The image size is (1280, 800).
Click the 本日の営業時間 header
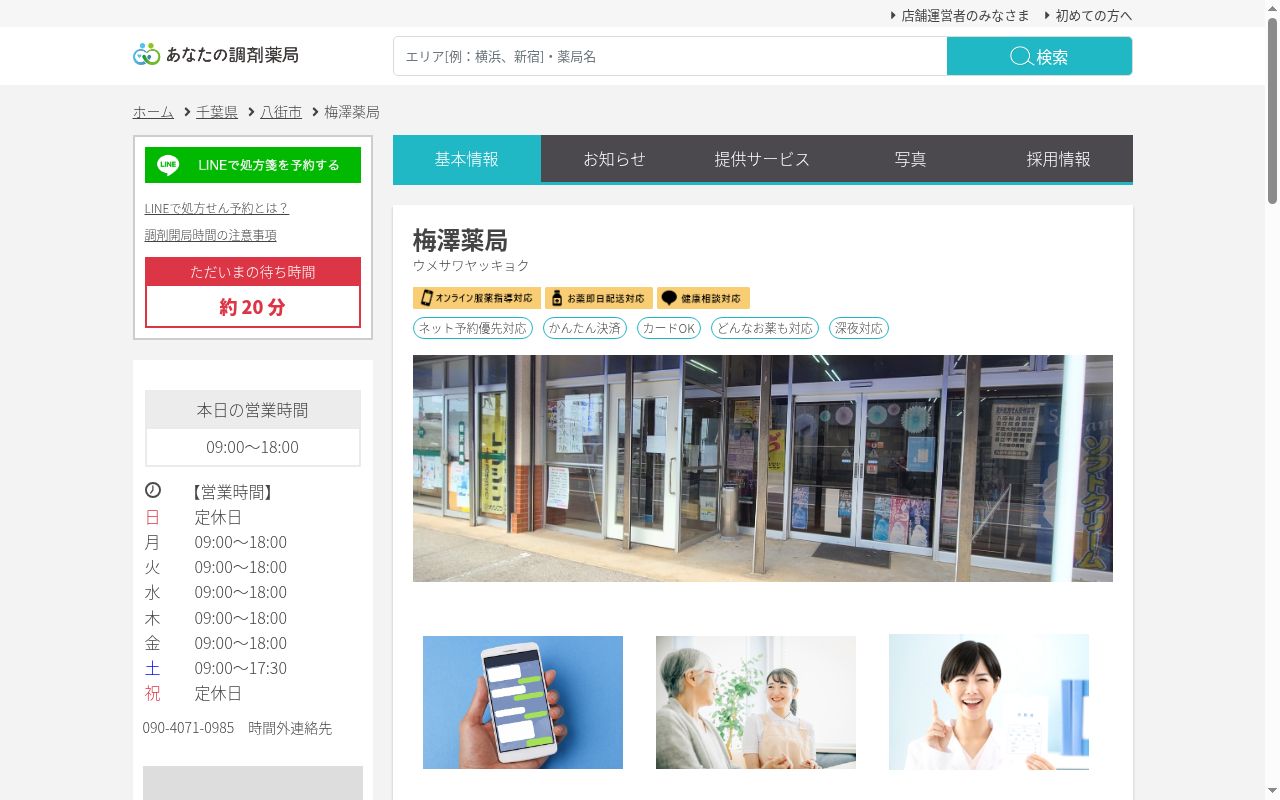(253, 410)
